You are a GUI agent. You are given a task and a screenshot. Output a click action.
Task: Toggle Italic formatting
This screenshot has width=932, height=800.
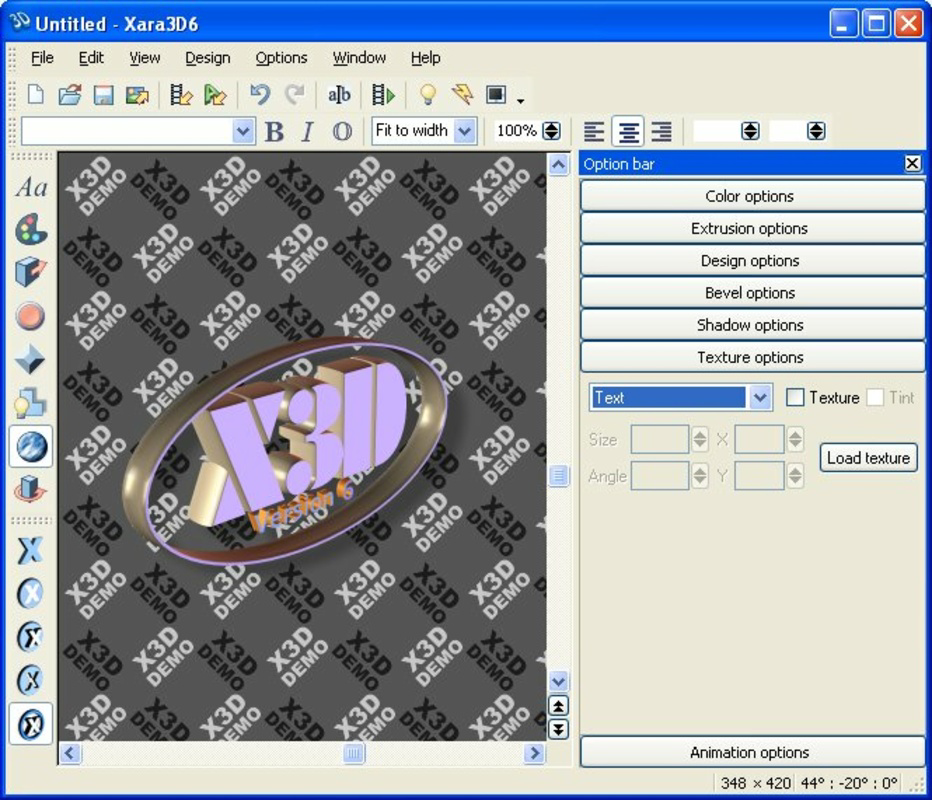coord(307,131)
